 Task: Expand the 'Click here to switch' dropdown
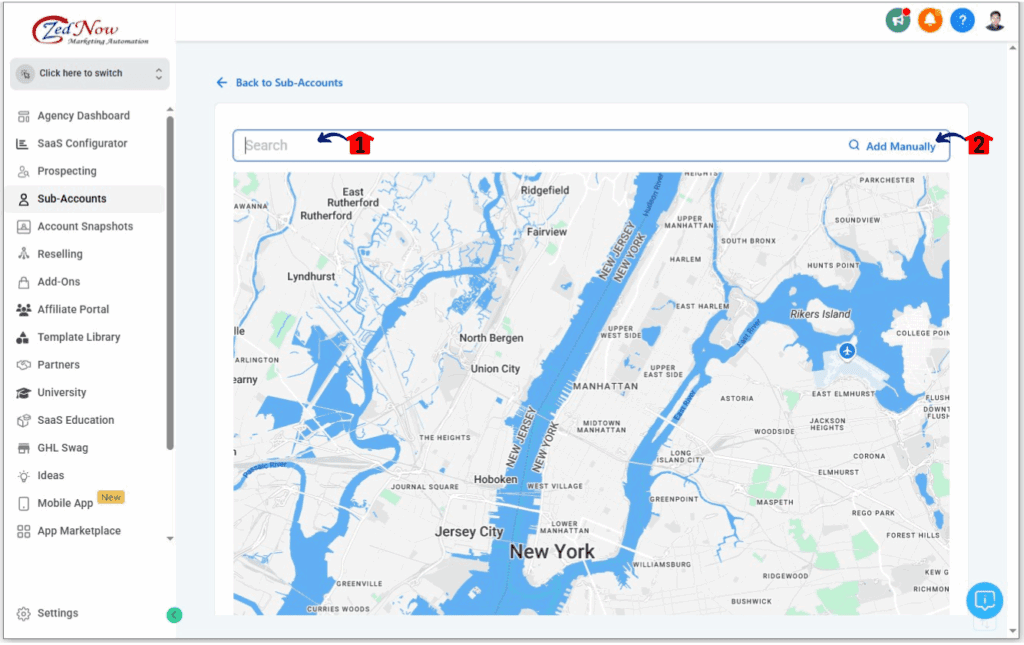tap(90, 74)
